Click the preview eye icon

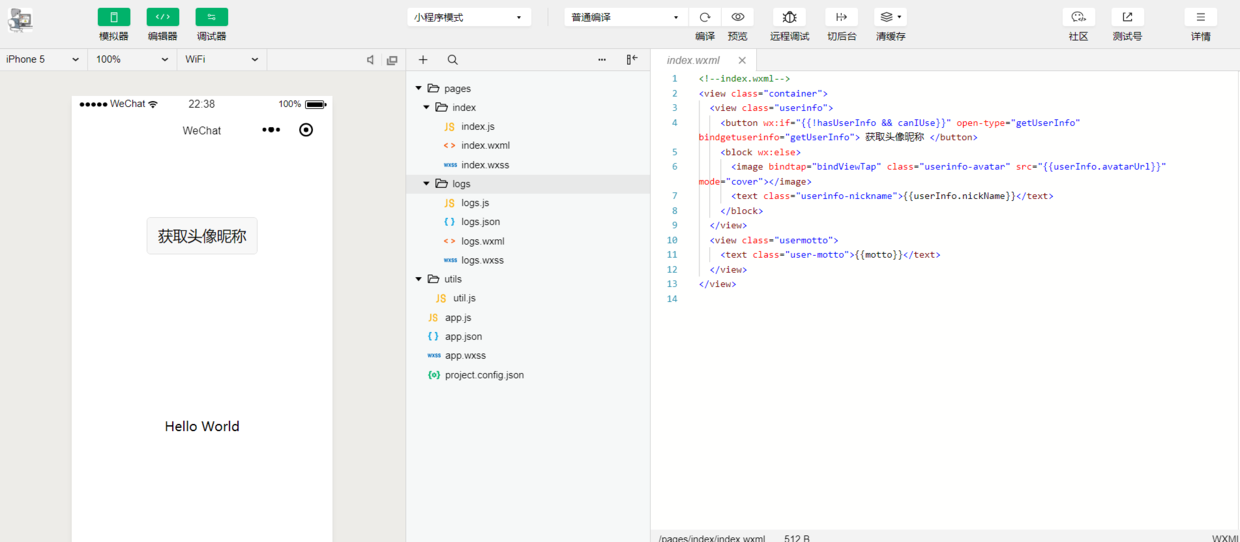coord(738,17)
